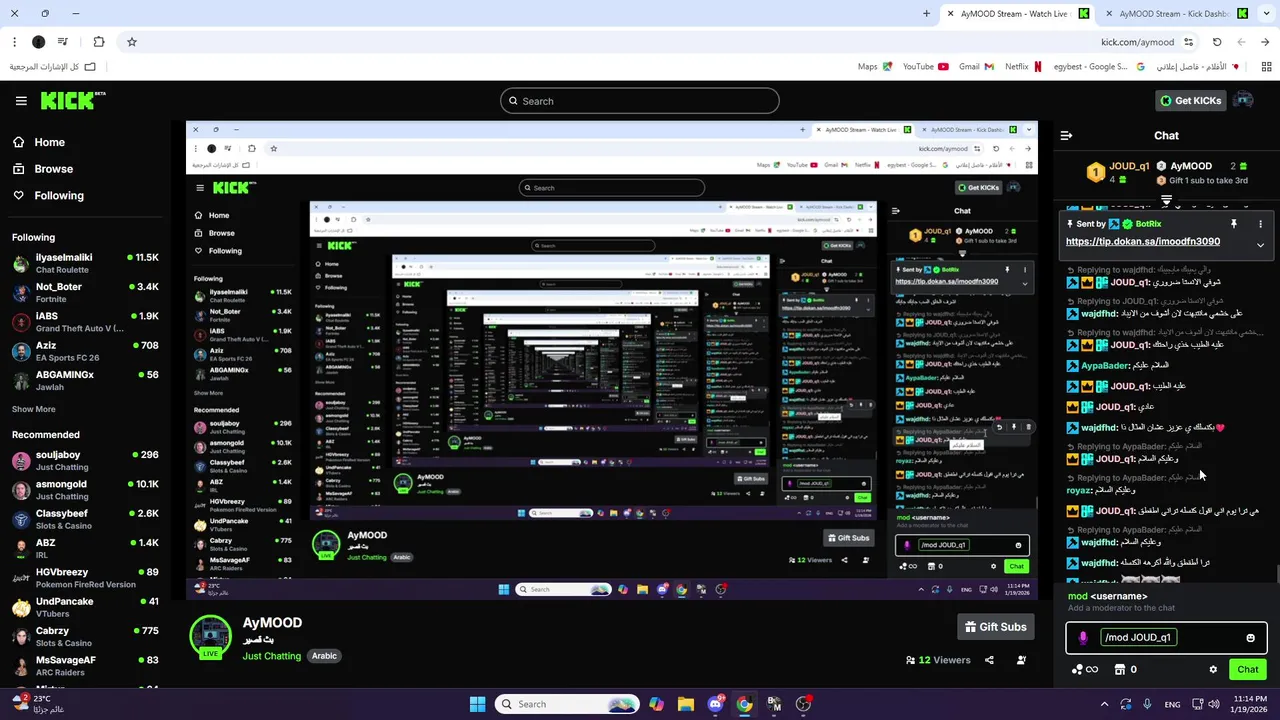
Task: Open asmongold recommended channel
Action: [x=85, y=490]
